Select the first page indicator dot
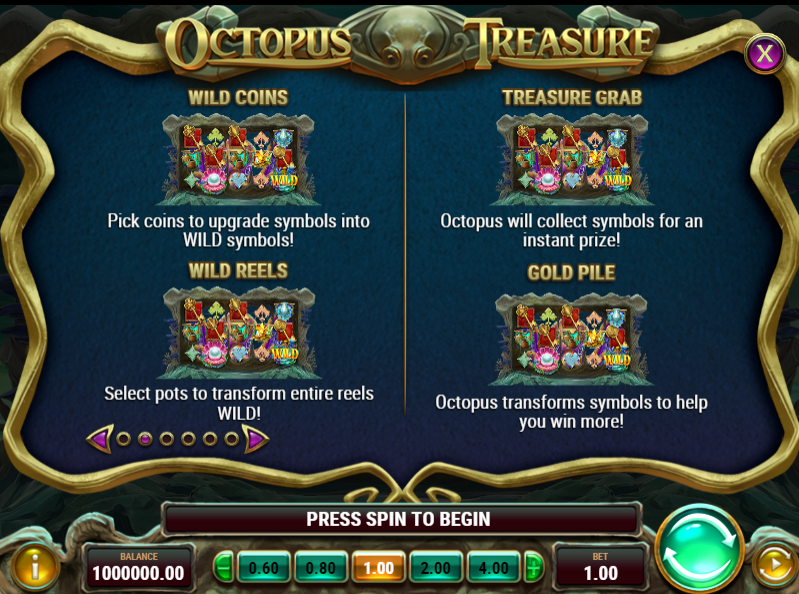The height and width of the screenshot is (594, 799). (123, 439)
